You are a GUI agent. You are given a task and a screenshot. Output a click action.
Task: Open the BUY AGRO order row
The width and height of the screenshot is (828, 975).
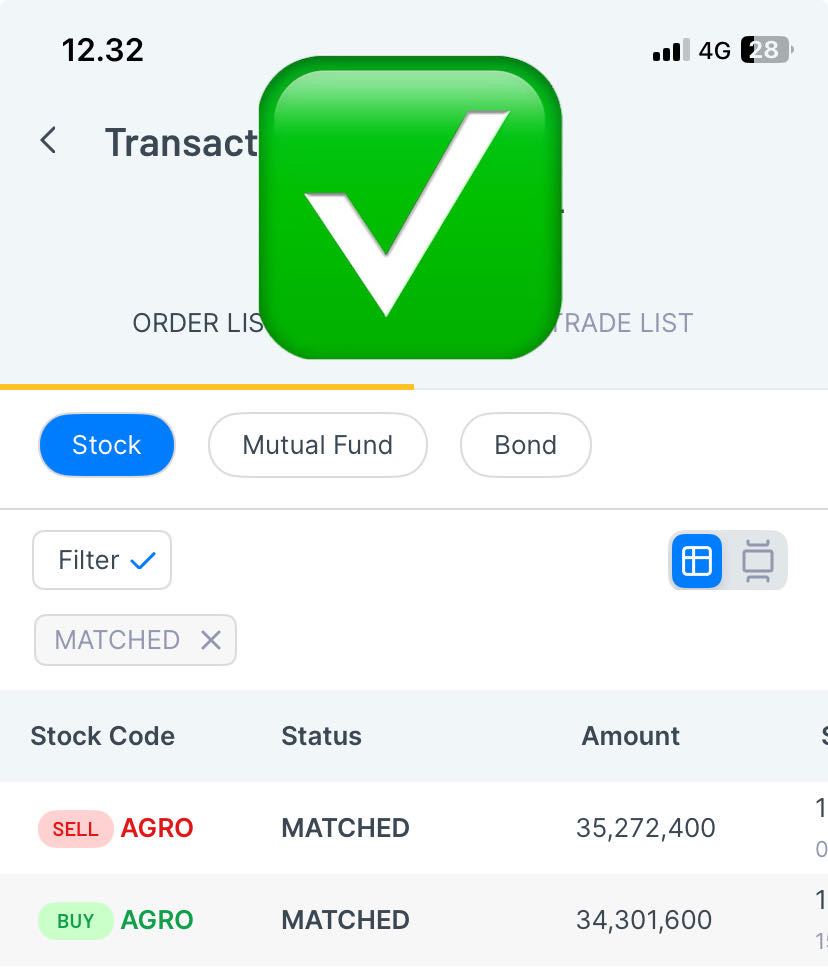pos(414,920)
